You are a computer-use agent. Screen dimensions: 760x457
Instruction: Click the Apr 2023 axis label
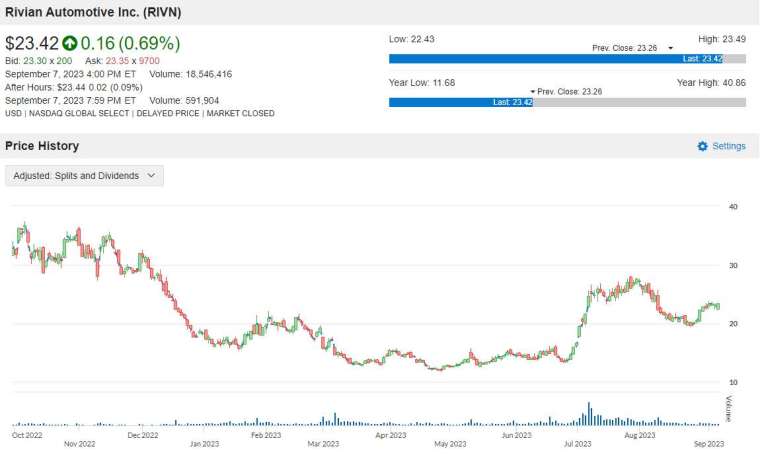click(391, 435)
